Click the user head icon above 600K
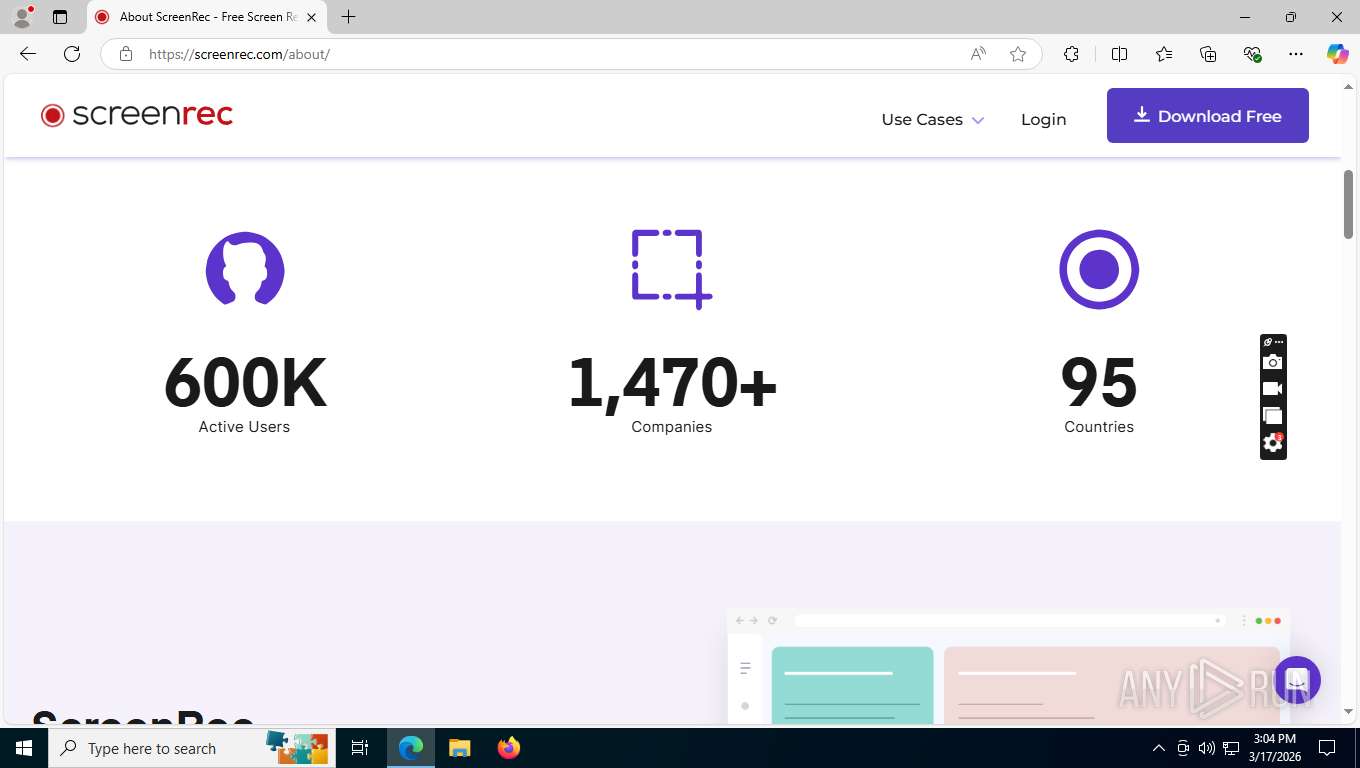 245,269
